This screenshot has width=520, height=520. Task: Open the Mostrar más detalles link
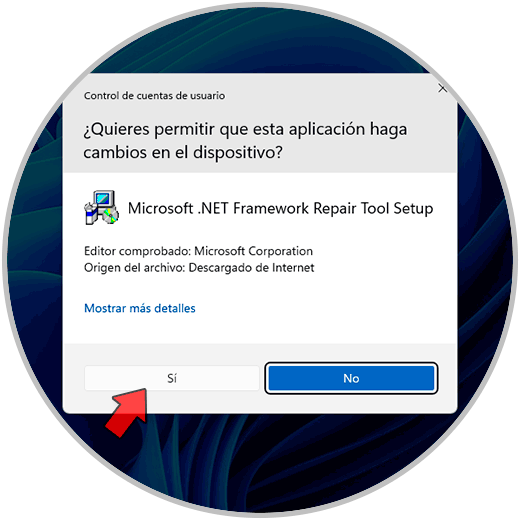(140, 308)
